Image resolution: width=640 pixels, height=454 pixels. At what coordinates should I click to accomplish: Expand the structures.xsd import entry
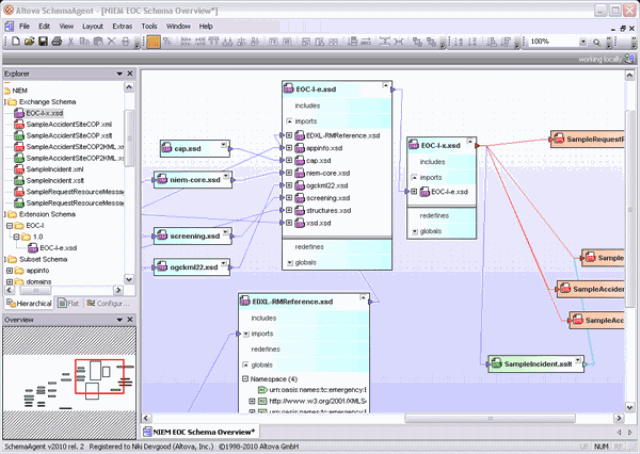click(x=289, y=210)
